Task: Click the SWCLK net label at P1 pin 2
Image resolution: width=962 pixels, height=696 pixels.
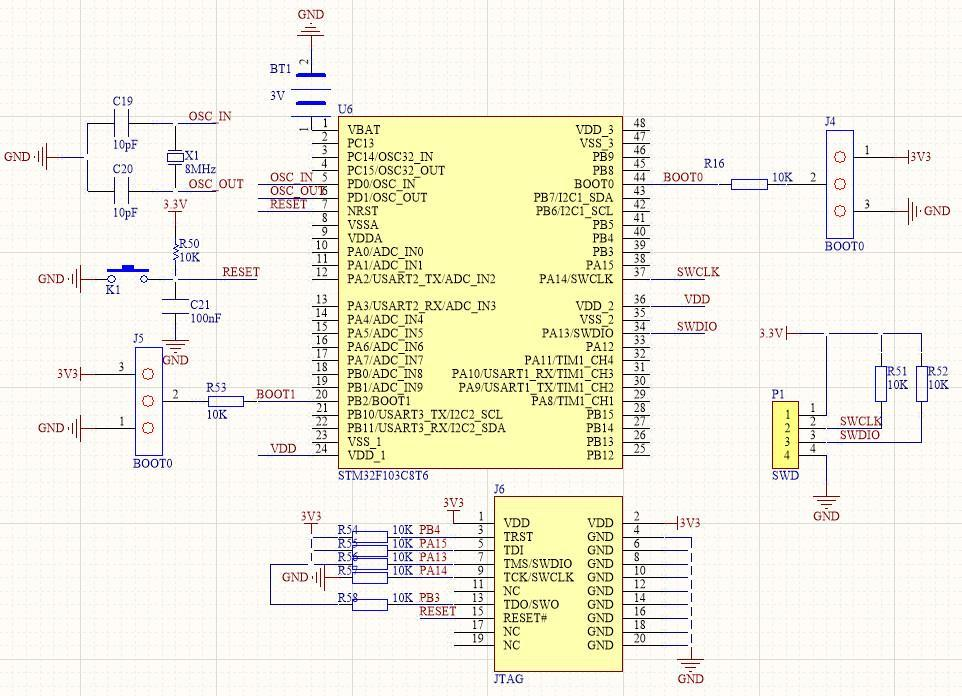Action: click(860, 421)
